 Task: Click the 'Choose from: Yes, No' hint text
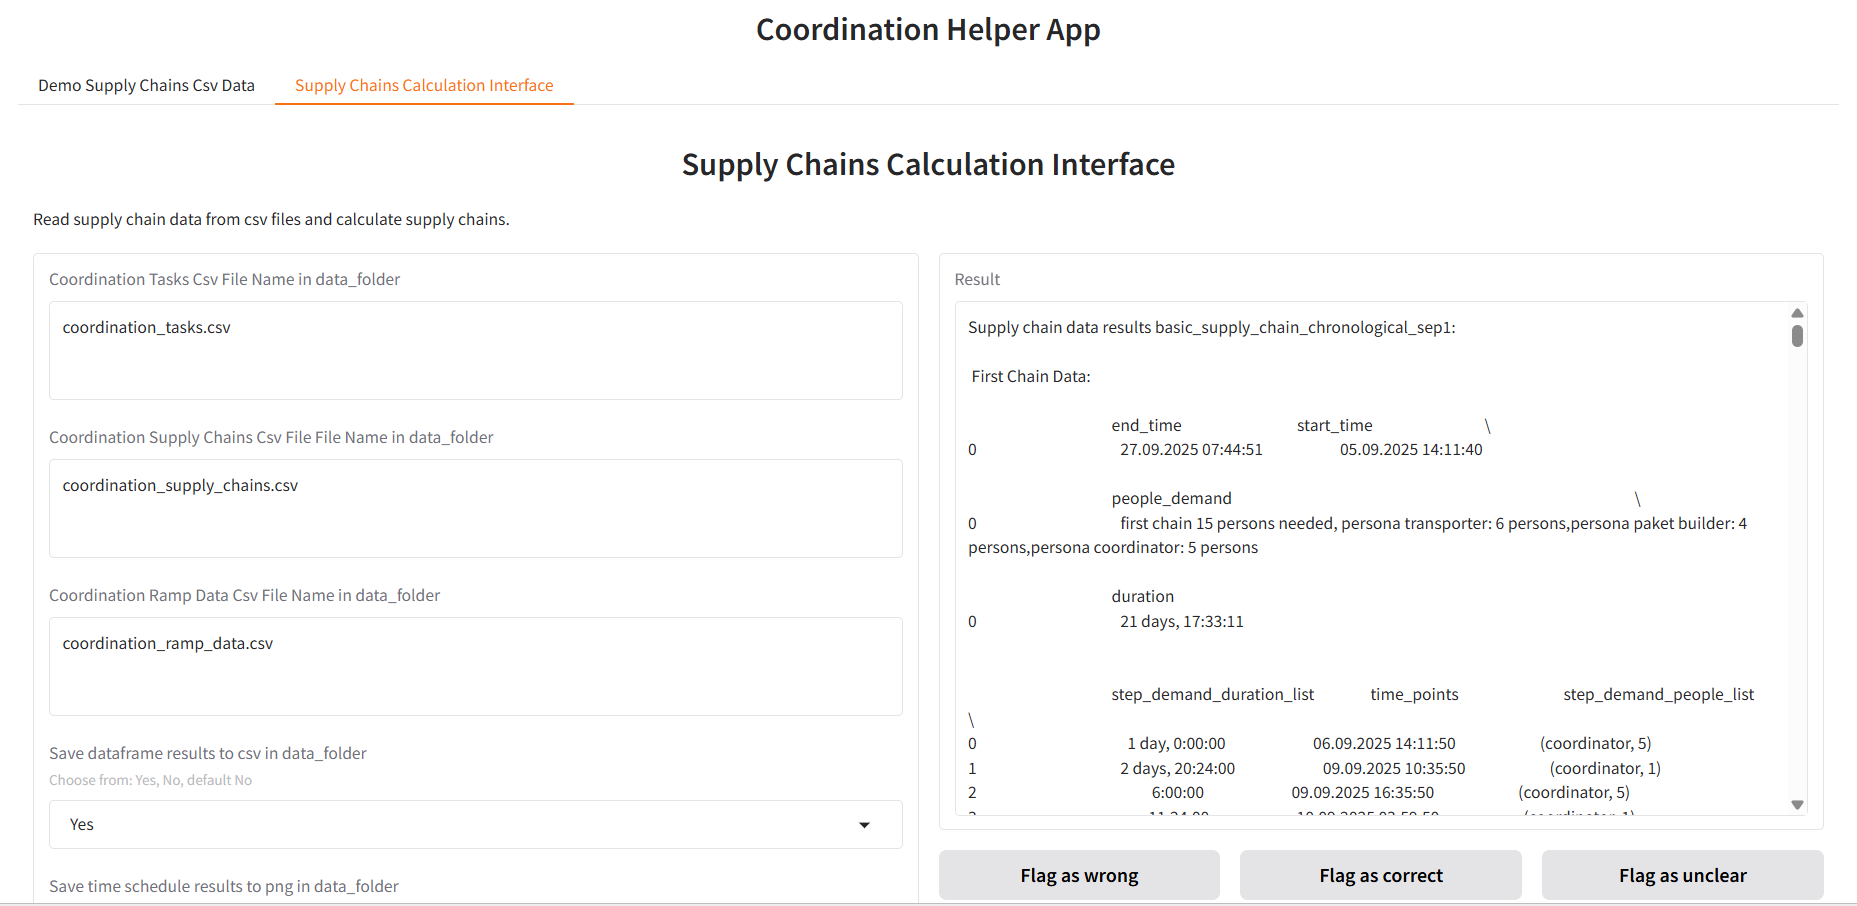(x=150, y=781)
